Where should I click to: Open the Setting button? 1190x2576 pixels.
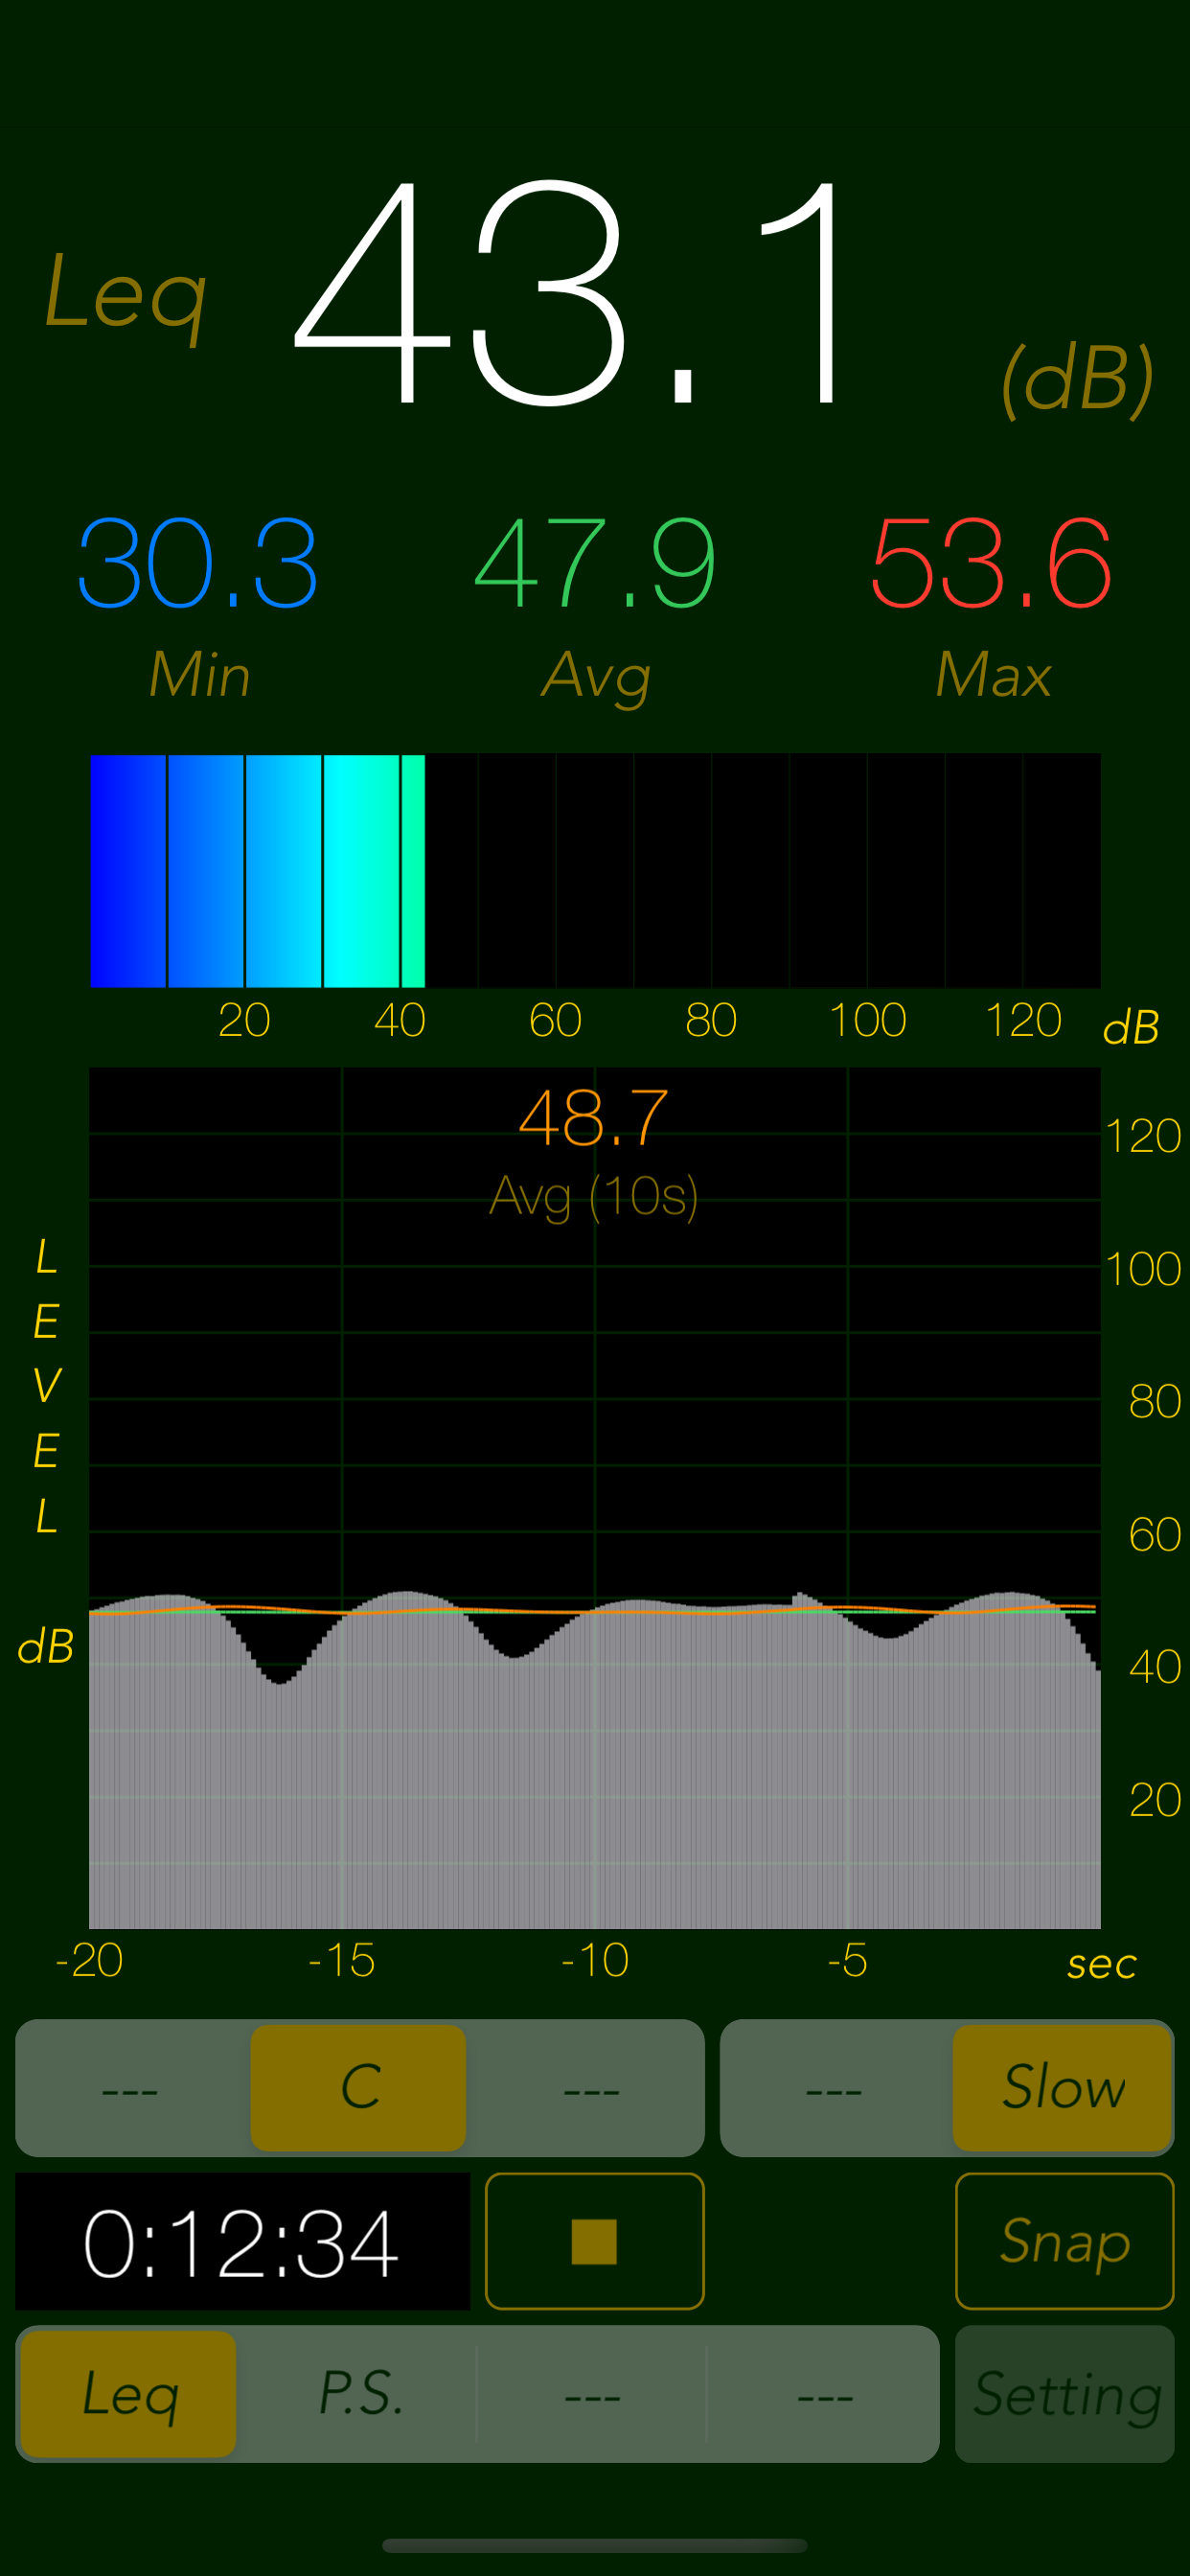(x=1064, y=2394)
